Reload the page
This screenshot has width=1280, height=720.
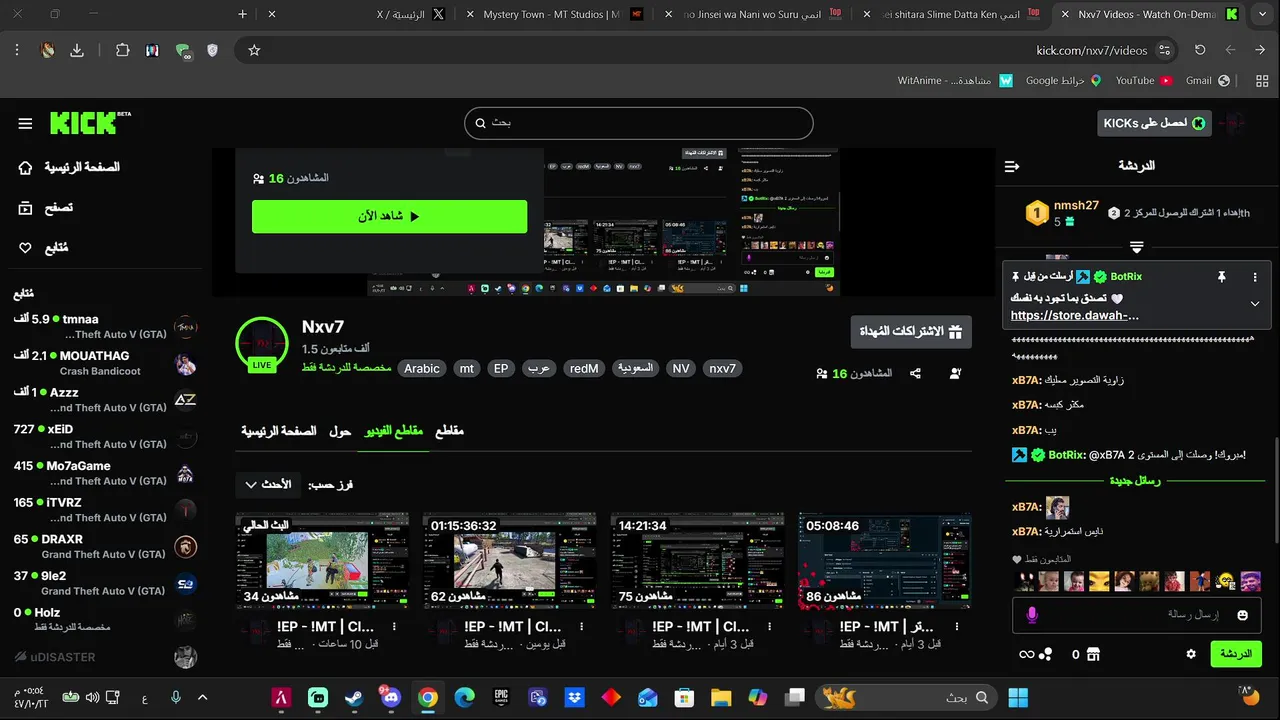click(x=1200, y=50)
